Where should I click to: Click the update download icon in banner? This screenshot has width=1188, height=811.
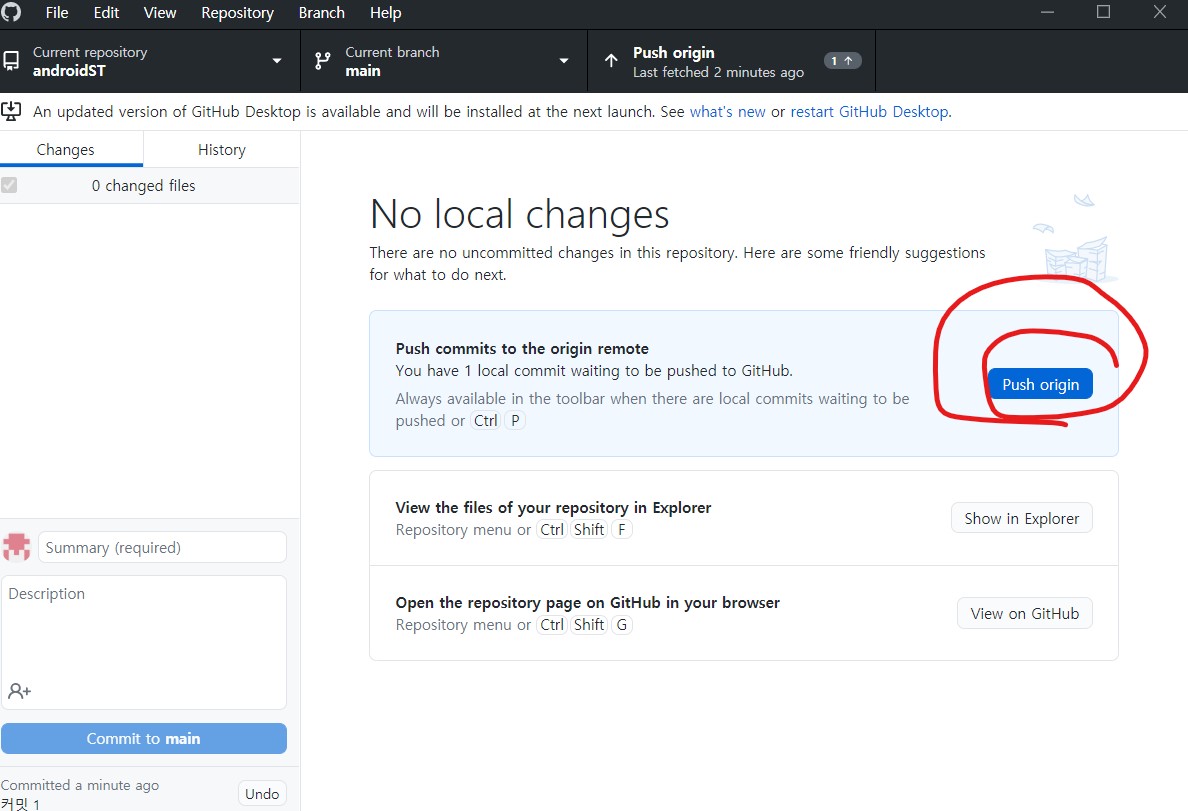point(11,111)
